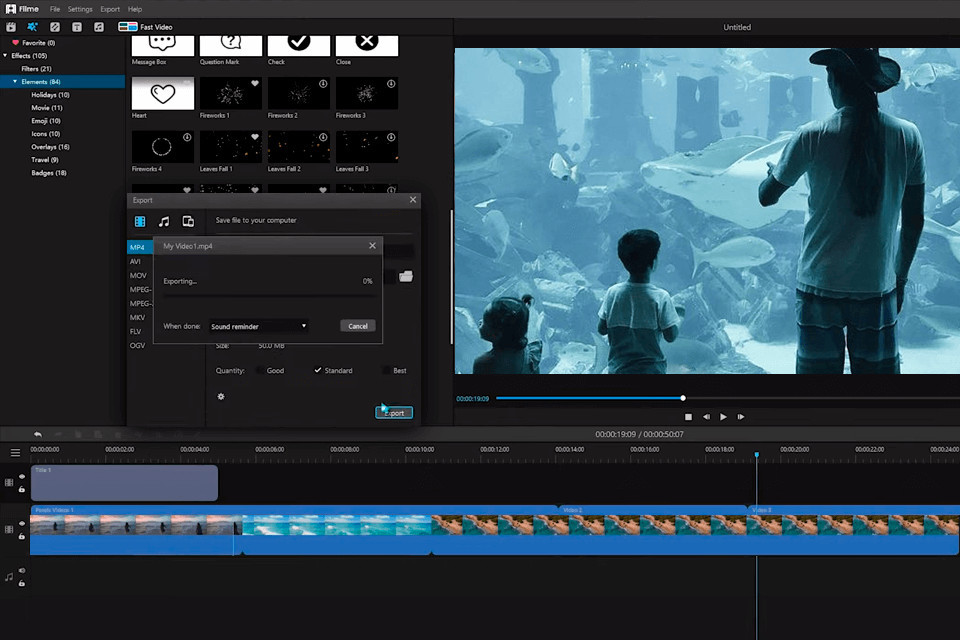
Task: Open the Audio music note toolbar icon
Action: click(x=98, y=27)
